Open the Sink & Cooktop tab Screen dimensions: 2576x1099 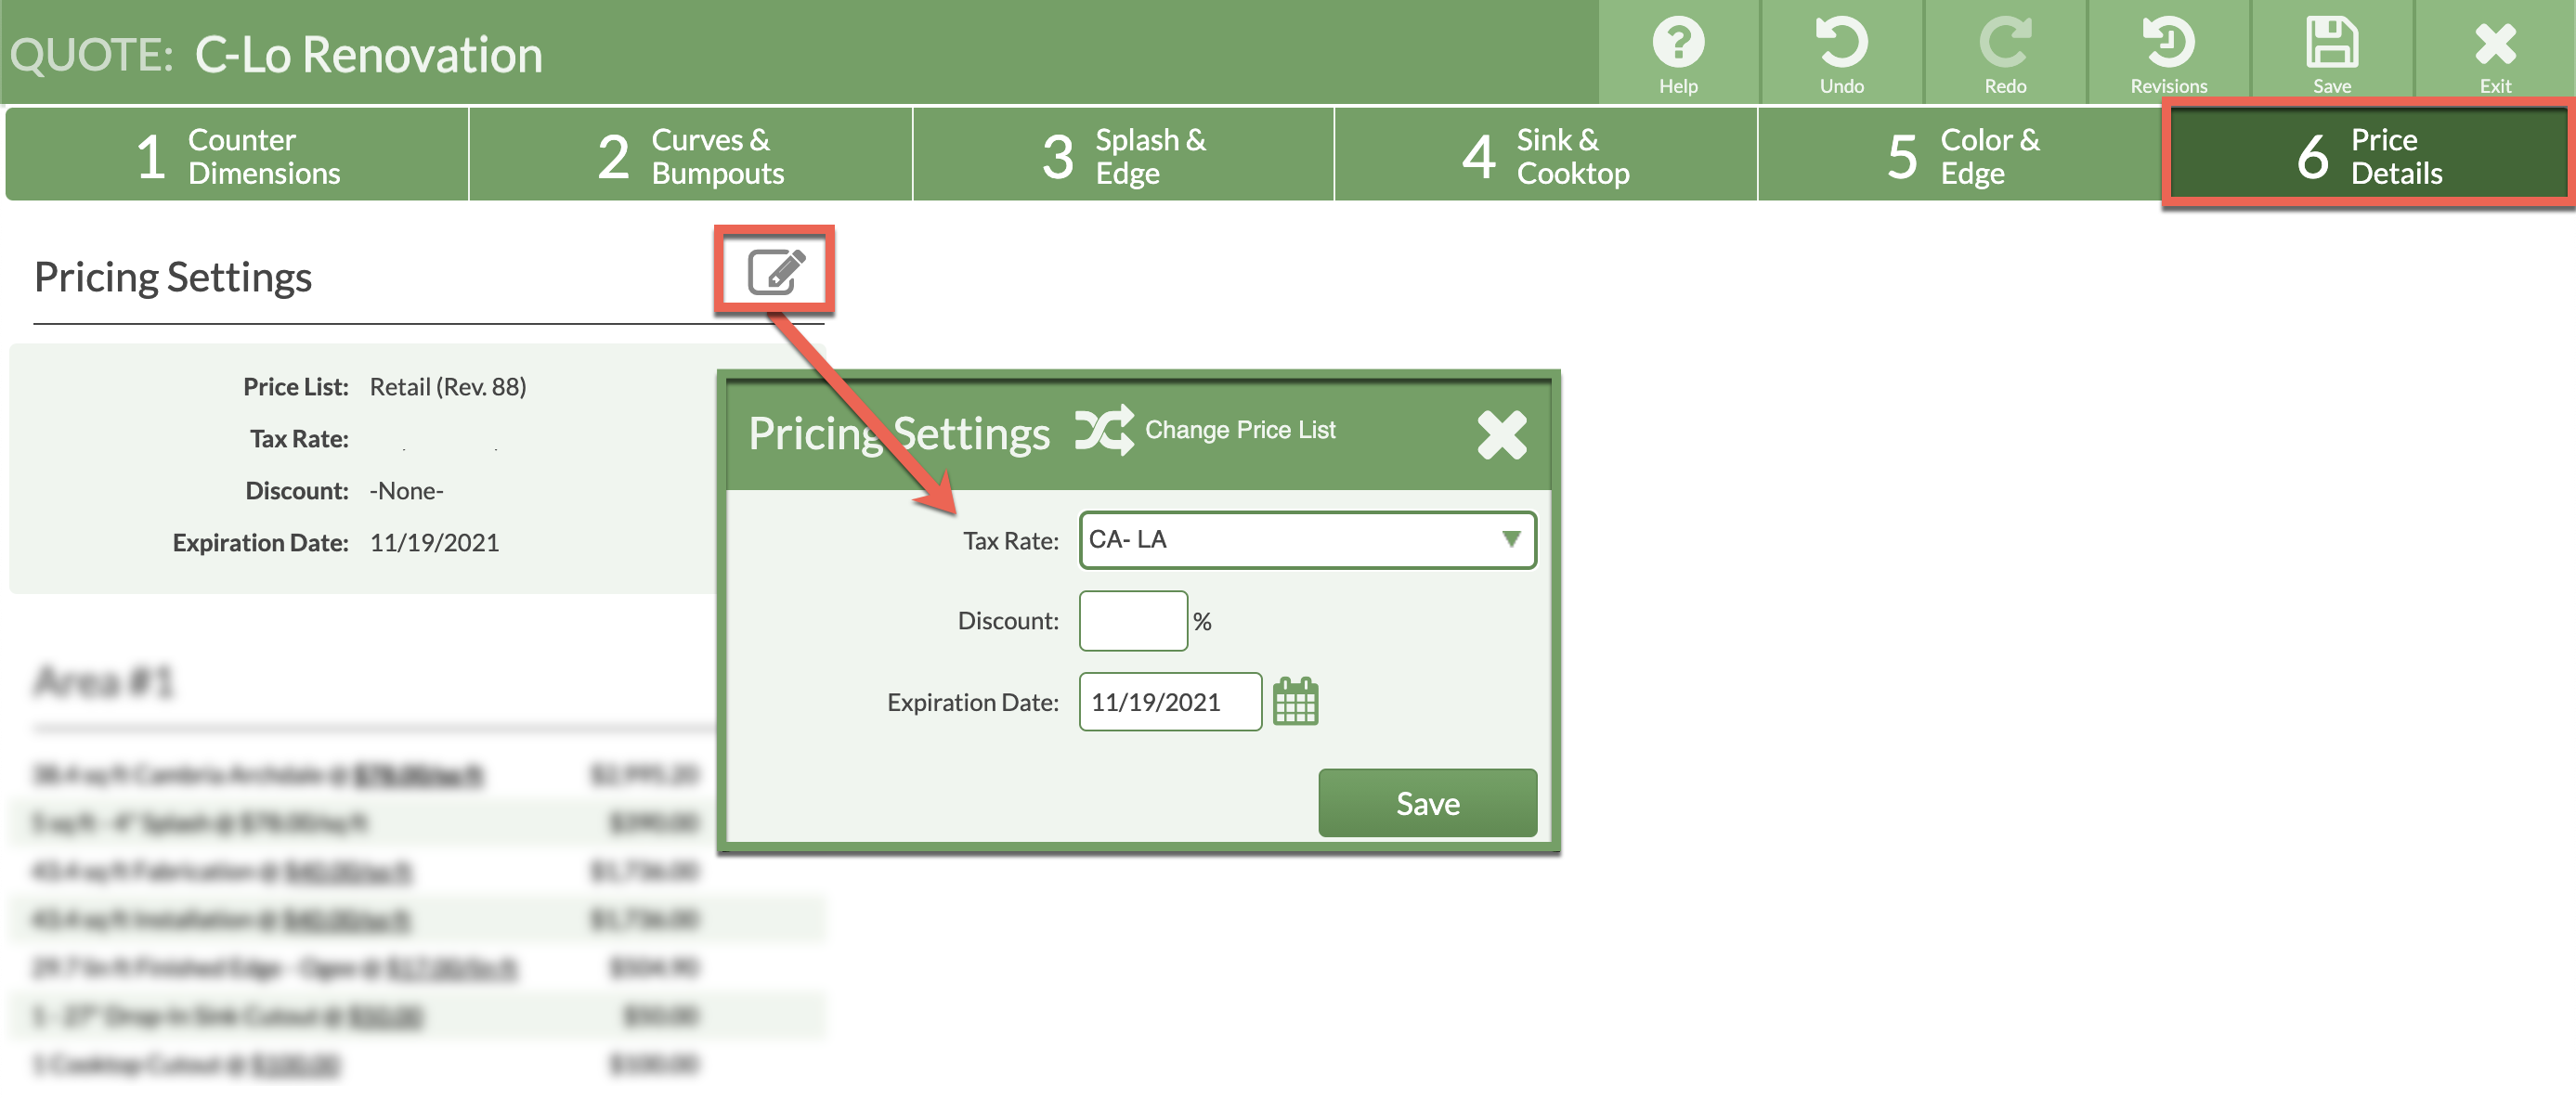tap(1546, 155)
